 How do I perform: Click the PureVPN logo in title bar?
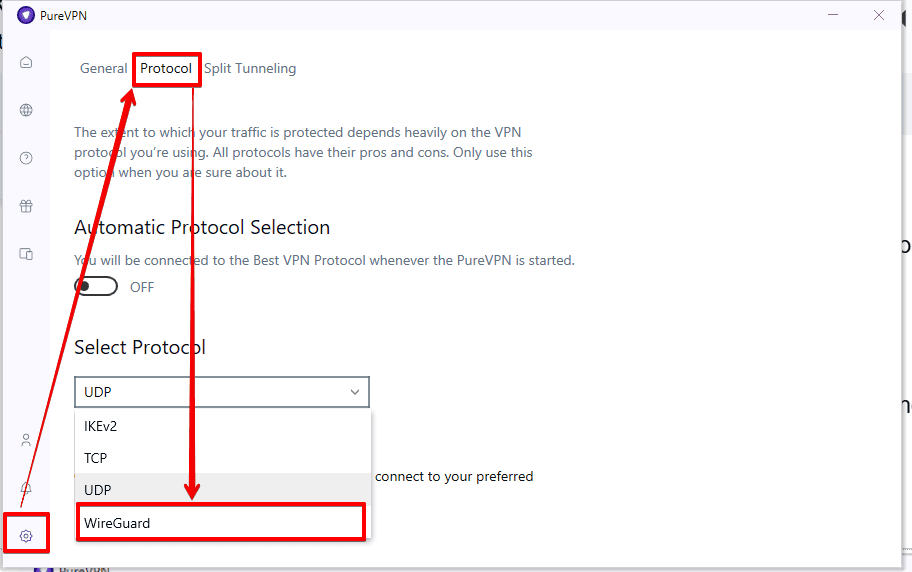[x=26, y=15]
